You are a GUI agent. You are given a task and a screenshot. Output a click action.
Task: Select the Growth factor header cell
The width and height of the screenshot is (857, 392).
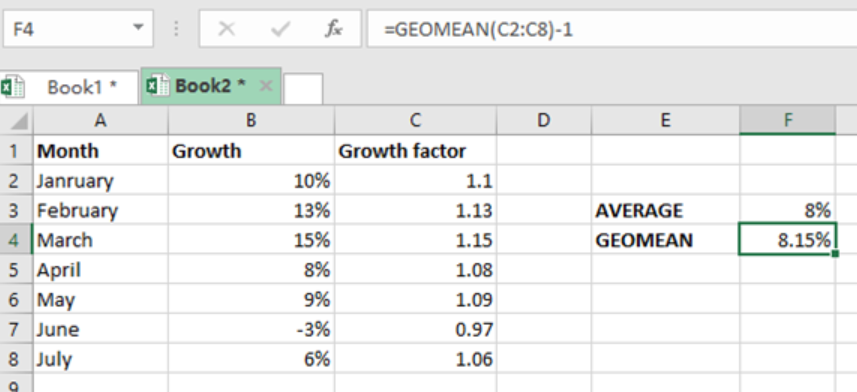415,150
